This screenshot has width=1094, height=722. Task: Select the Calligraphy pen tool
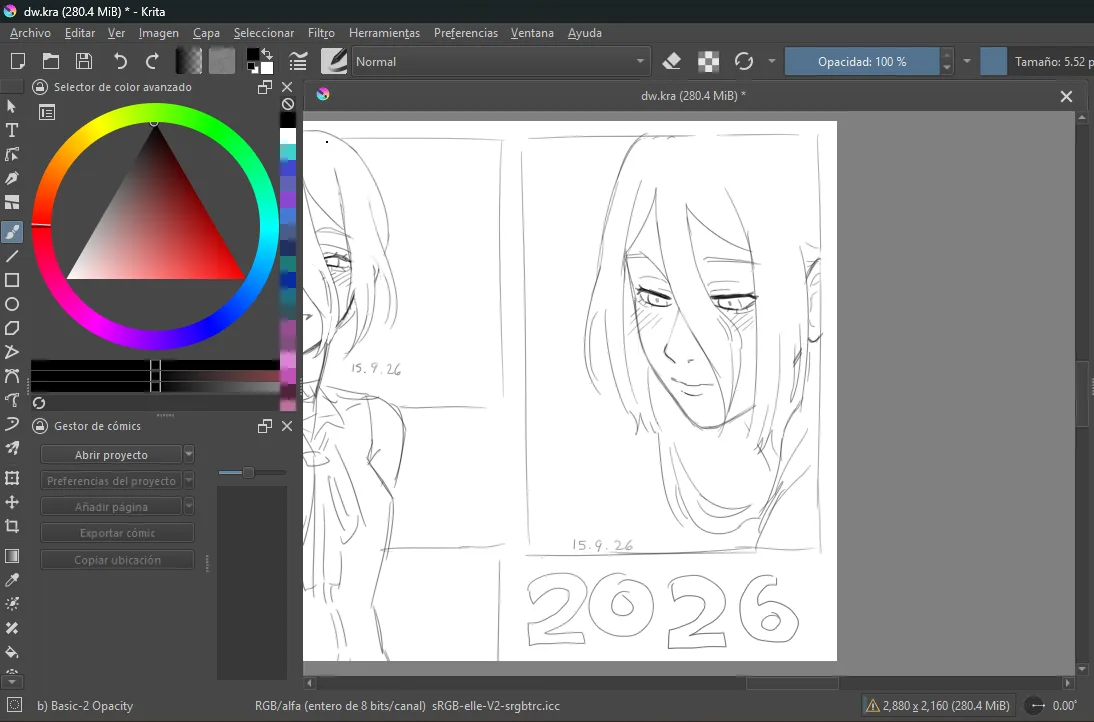[12, 179]
